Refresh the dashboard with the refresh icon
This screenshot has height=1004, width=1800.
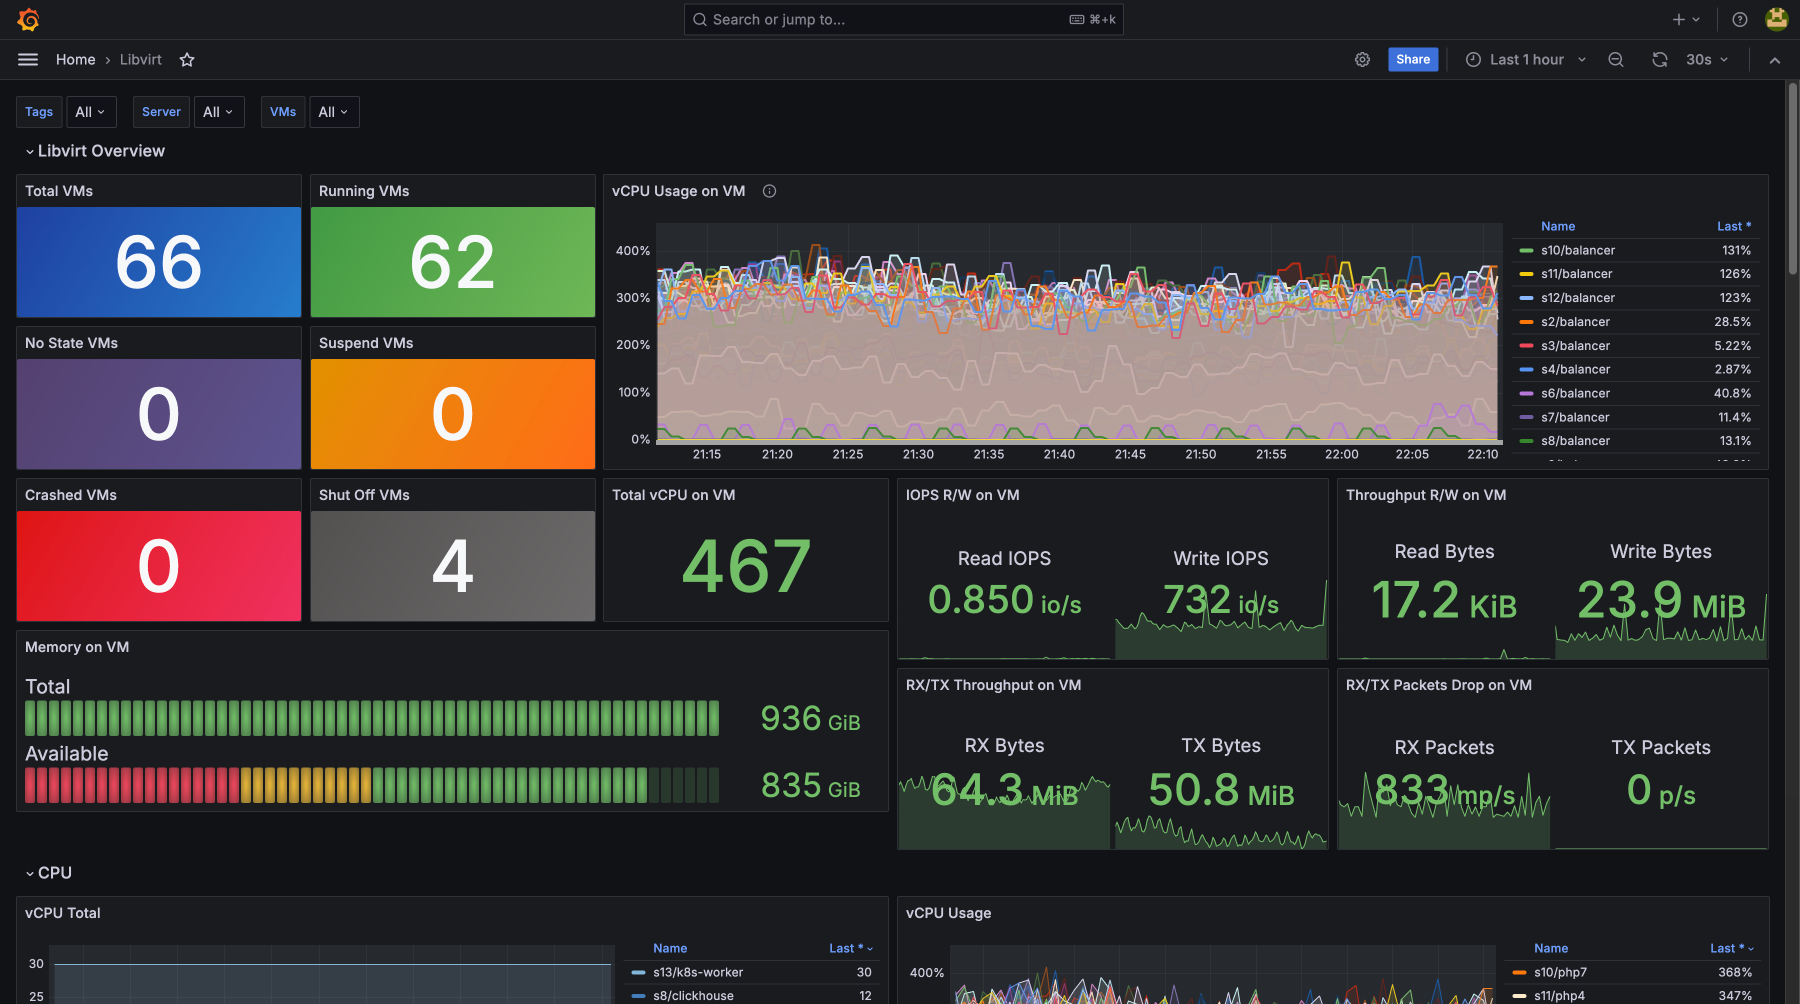pyautogui.click(x=1660, y=60)
